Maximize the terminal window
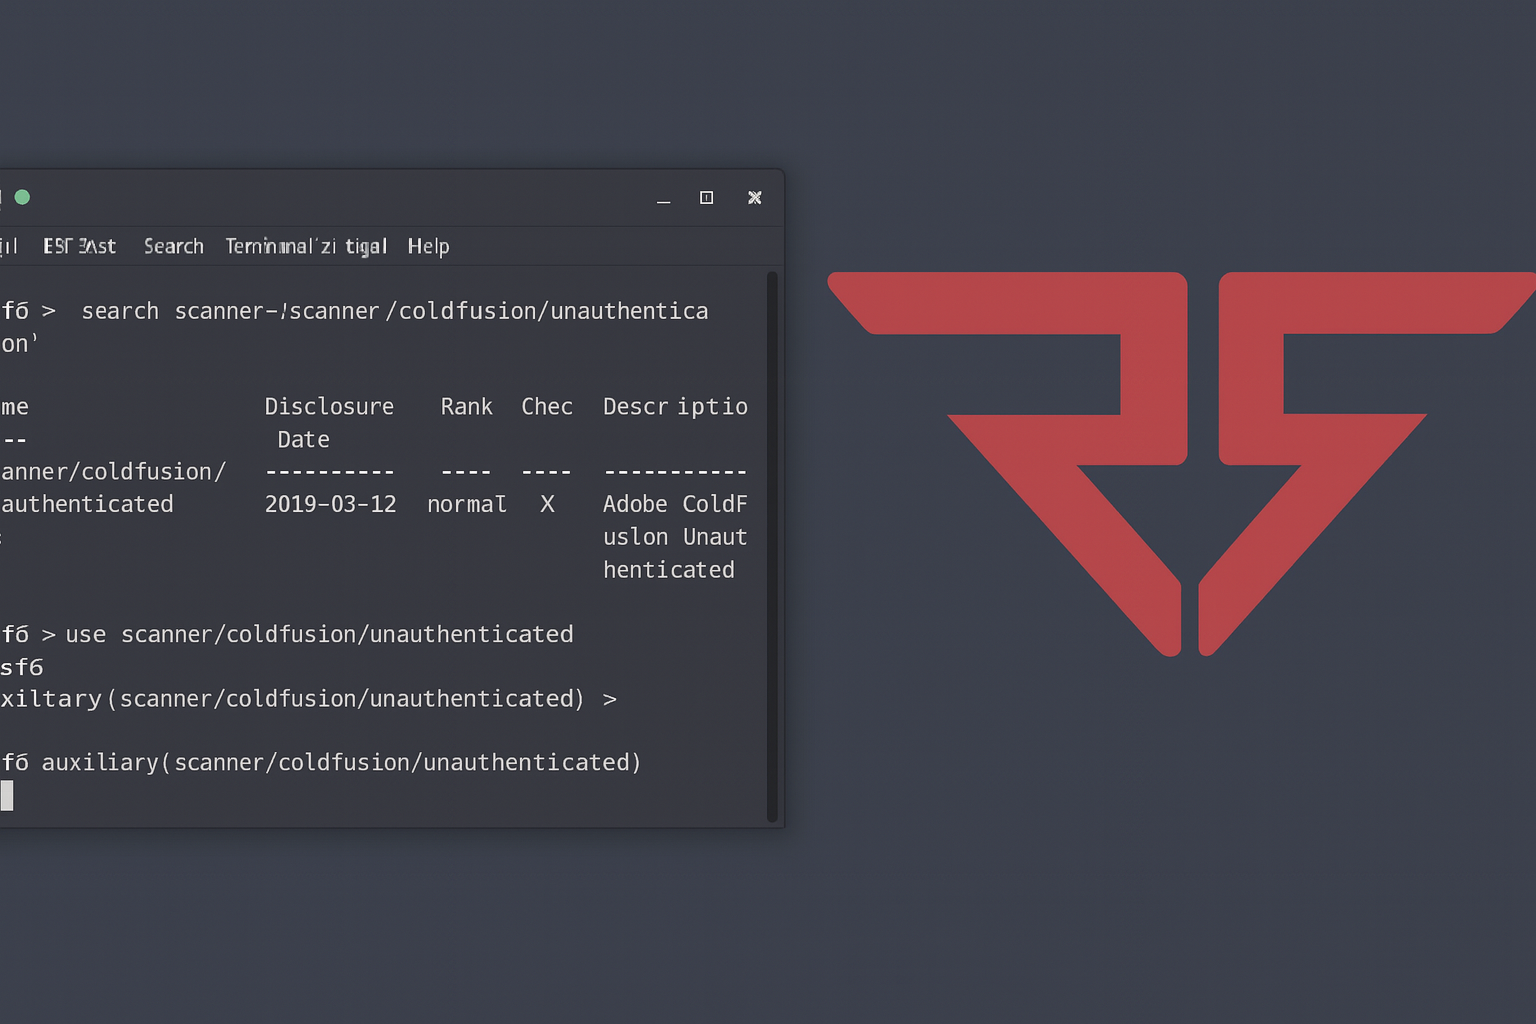 706,198
